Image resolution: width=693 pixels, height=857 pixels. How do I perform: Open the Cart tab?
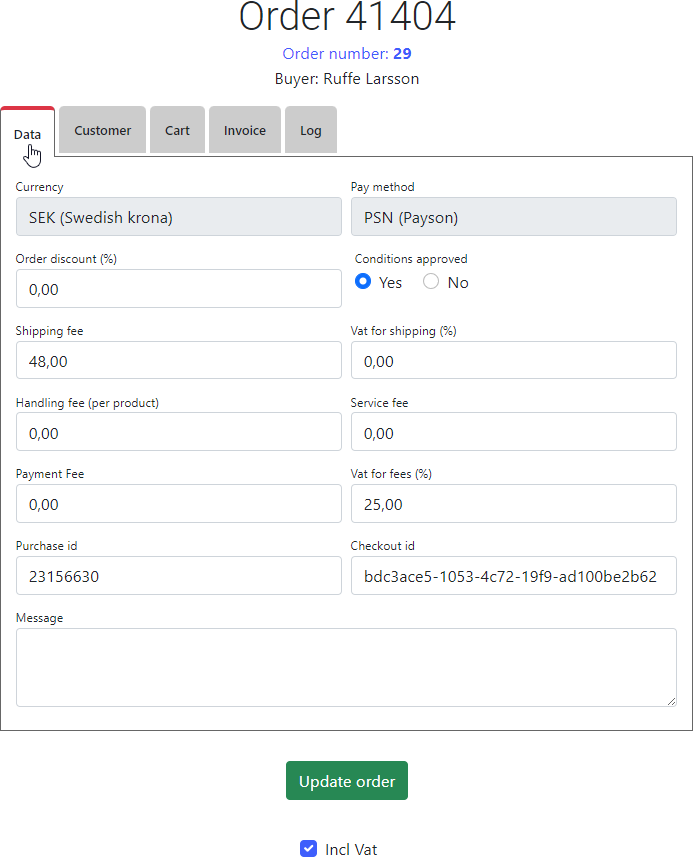point(177,130)
